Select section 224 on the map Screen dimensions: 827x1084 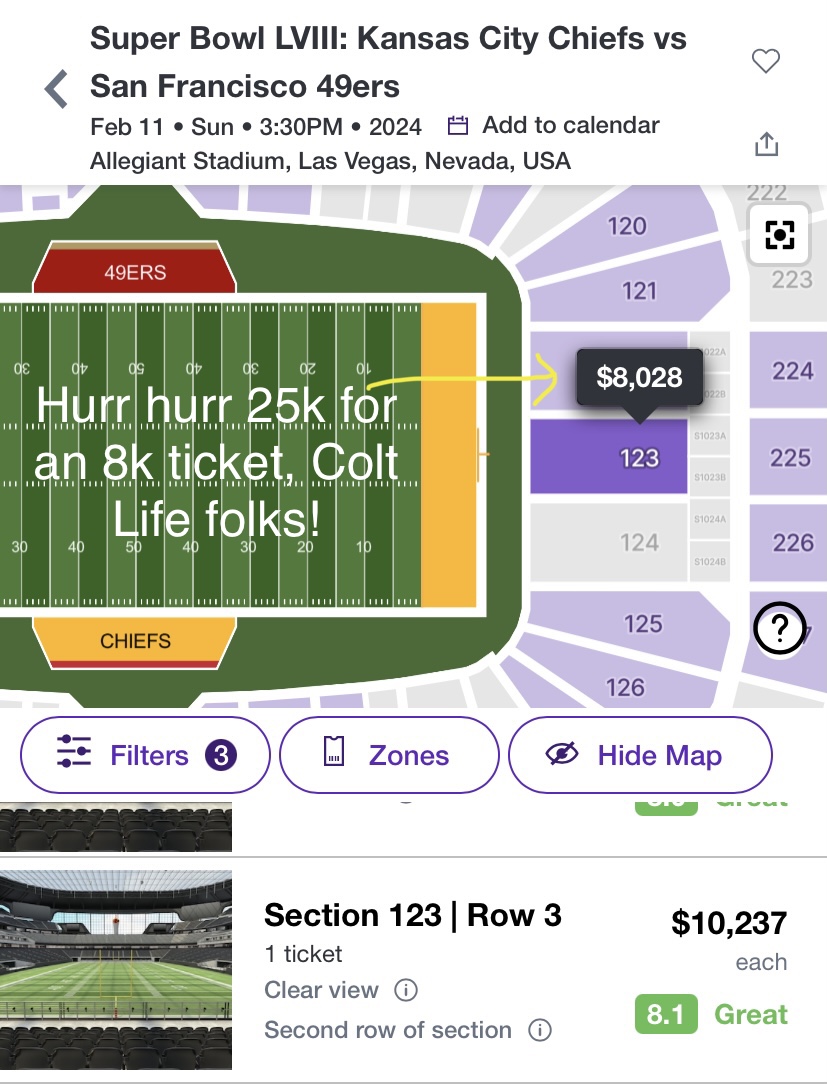pyautogui.click(x=789, y=371)
